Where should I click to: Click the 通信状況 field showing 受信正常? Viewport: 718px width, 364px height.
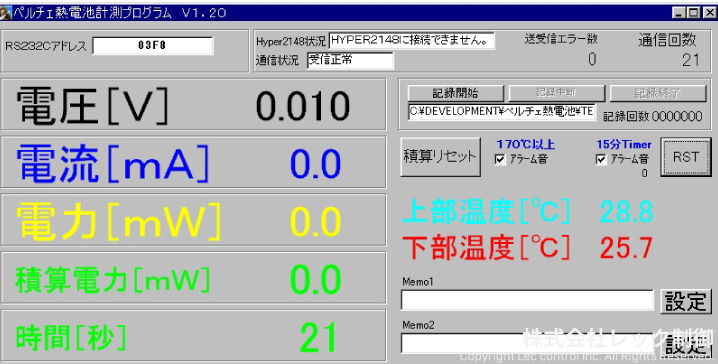tap(350, 60)
